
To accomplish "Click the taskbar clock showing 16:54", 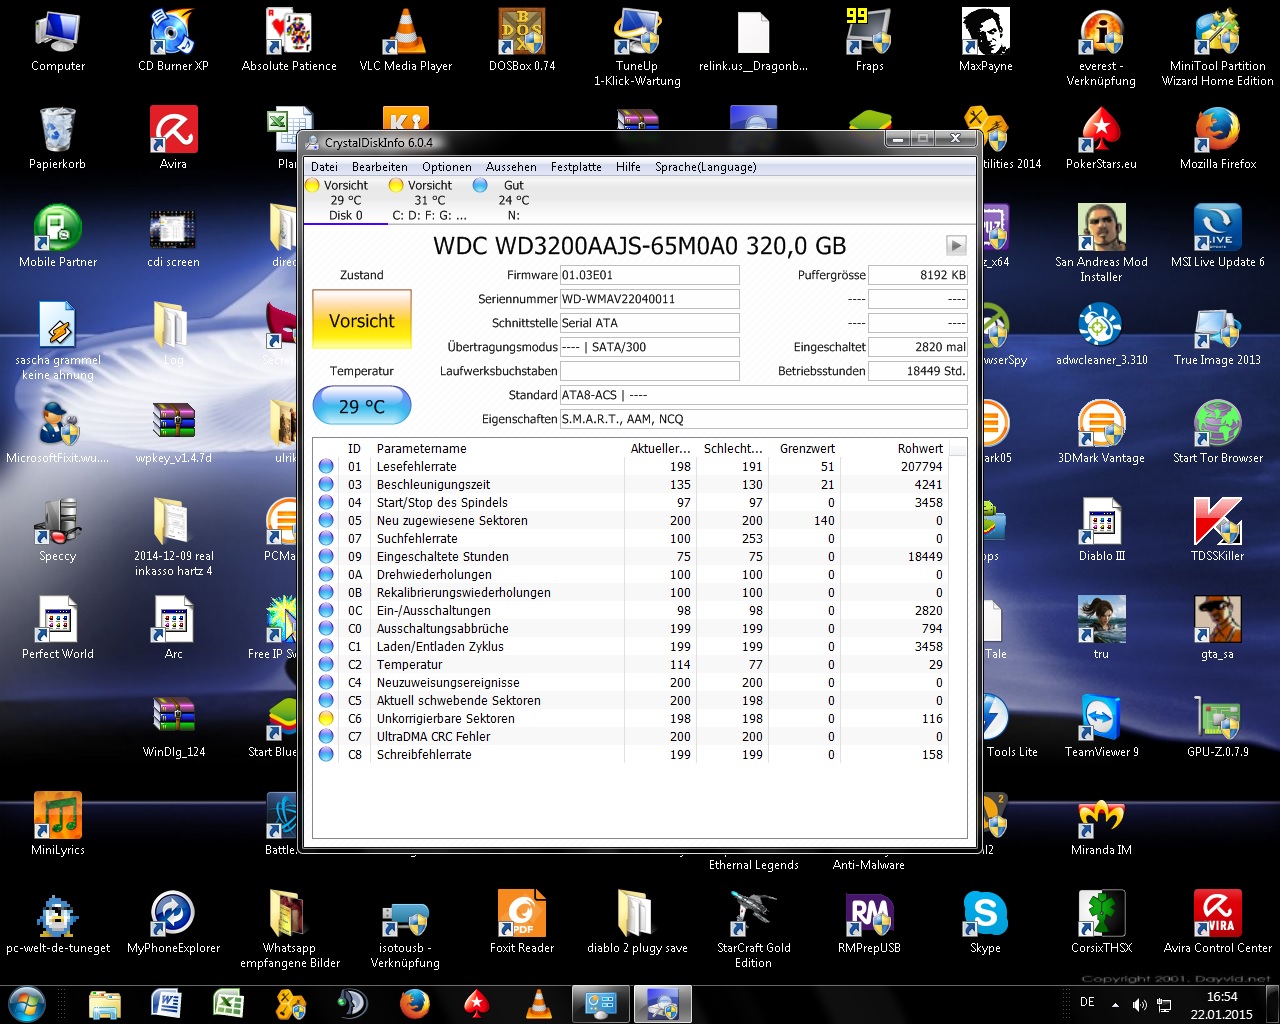I will pyautogui.click(x=1222, y=1004).
